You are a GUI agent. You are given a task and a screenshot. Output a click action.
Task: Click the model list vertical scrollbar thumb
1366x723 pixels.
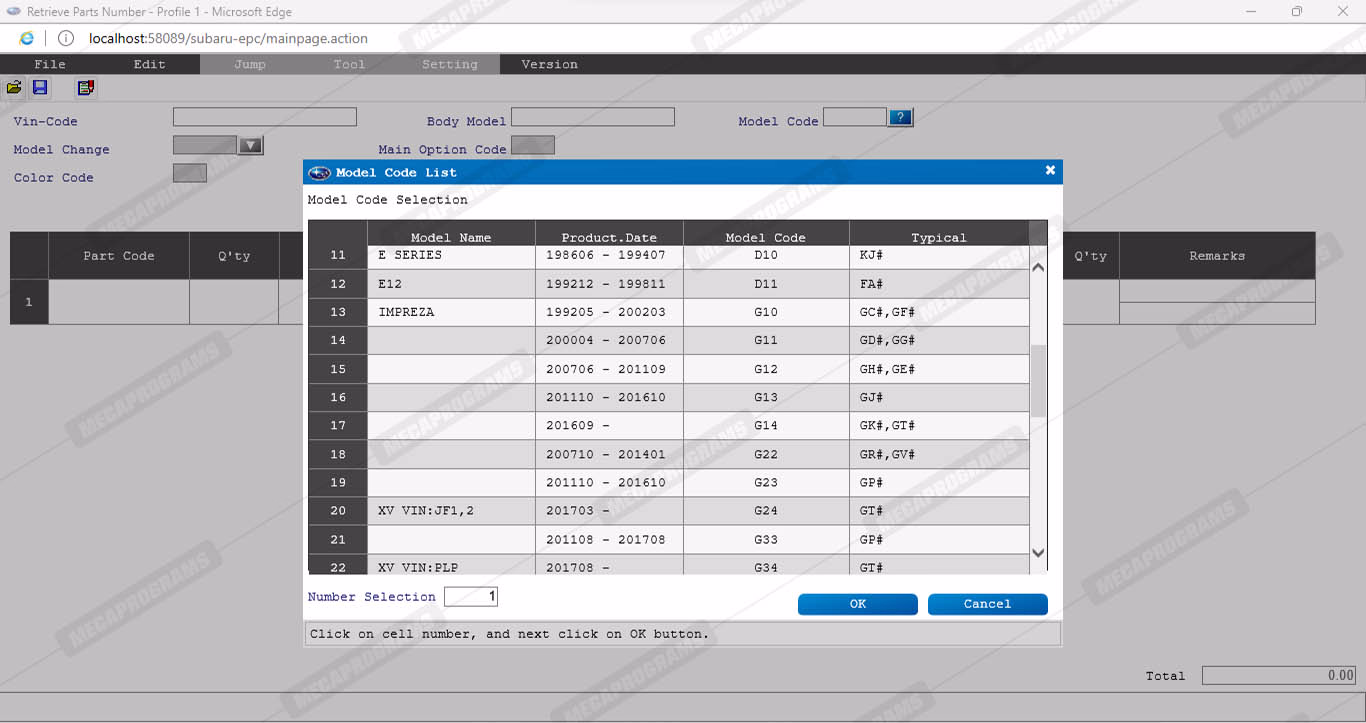click(1038, 381)
